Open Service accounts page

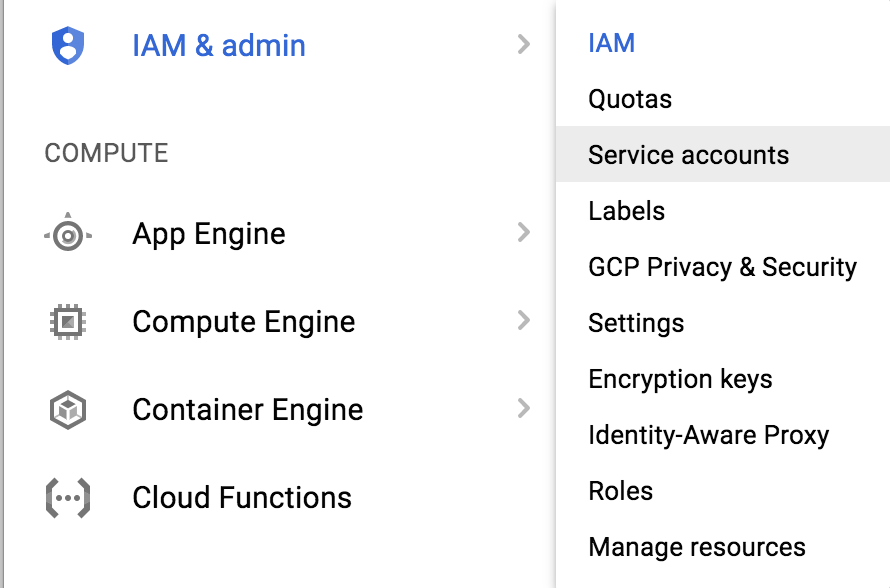[x=688, y=156]
